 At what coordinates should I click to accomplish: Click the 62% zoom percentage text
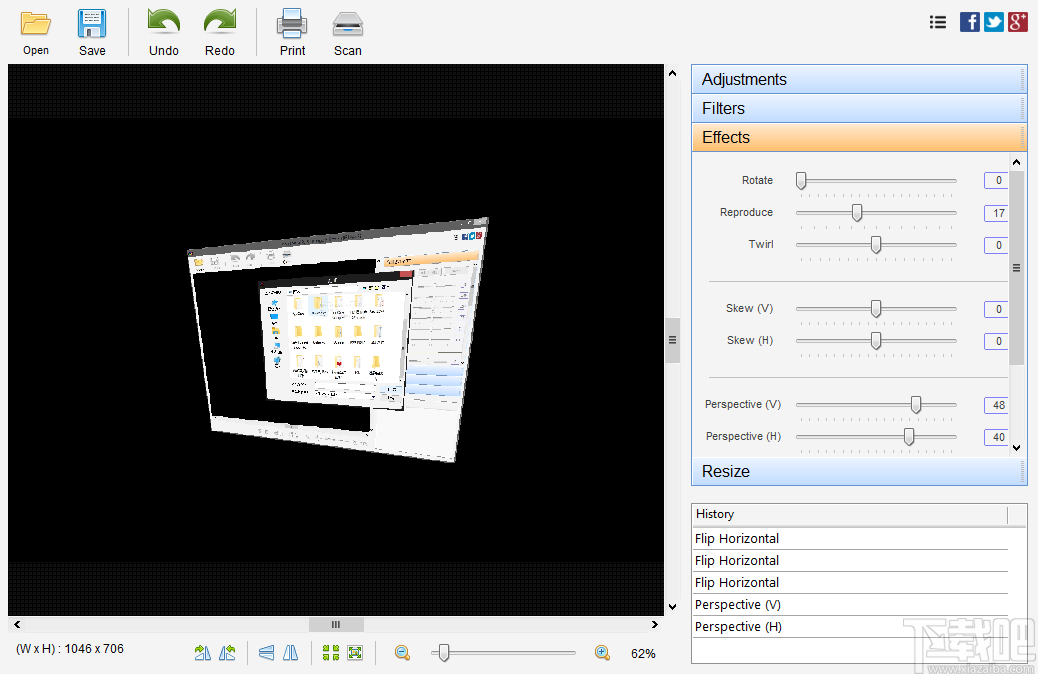[643, 653]
